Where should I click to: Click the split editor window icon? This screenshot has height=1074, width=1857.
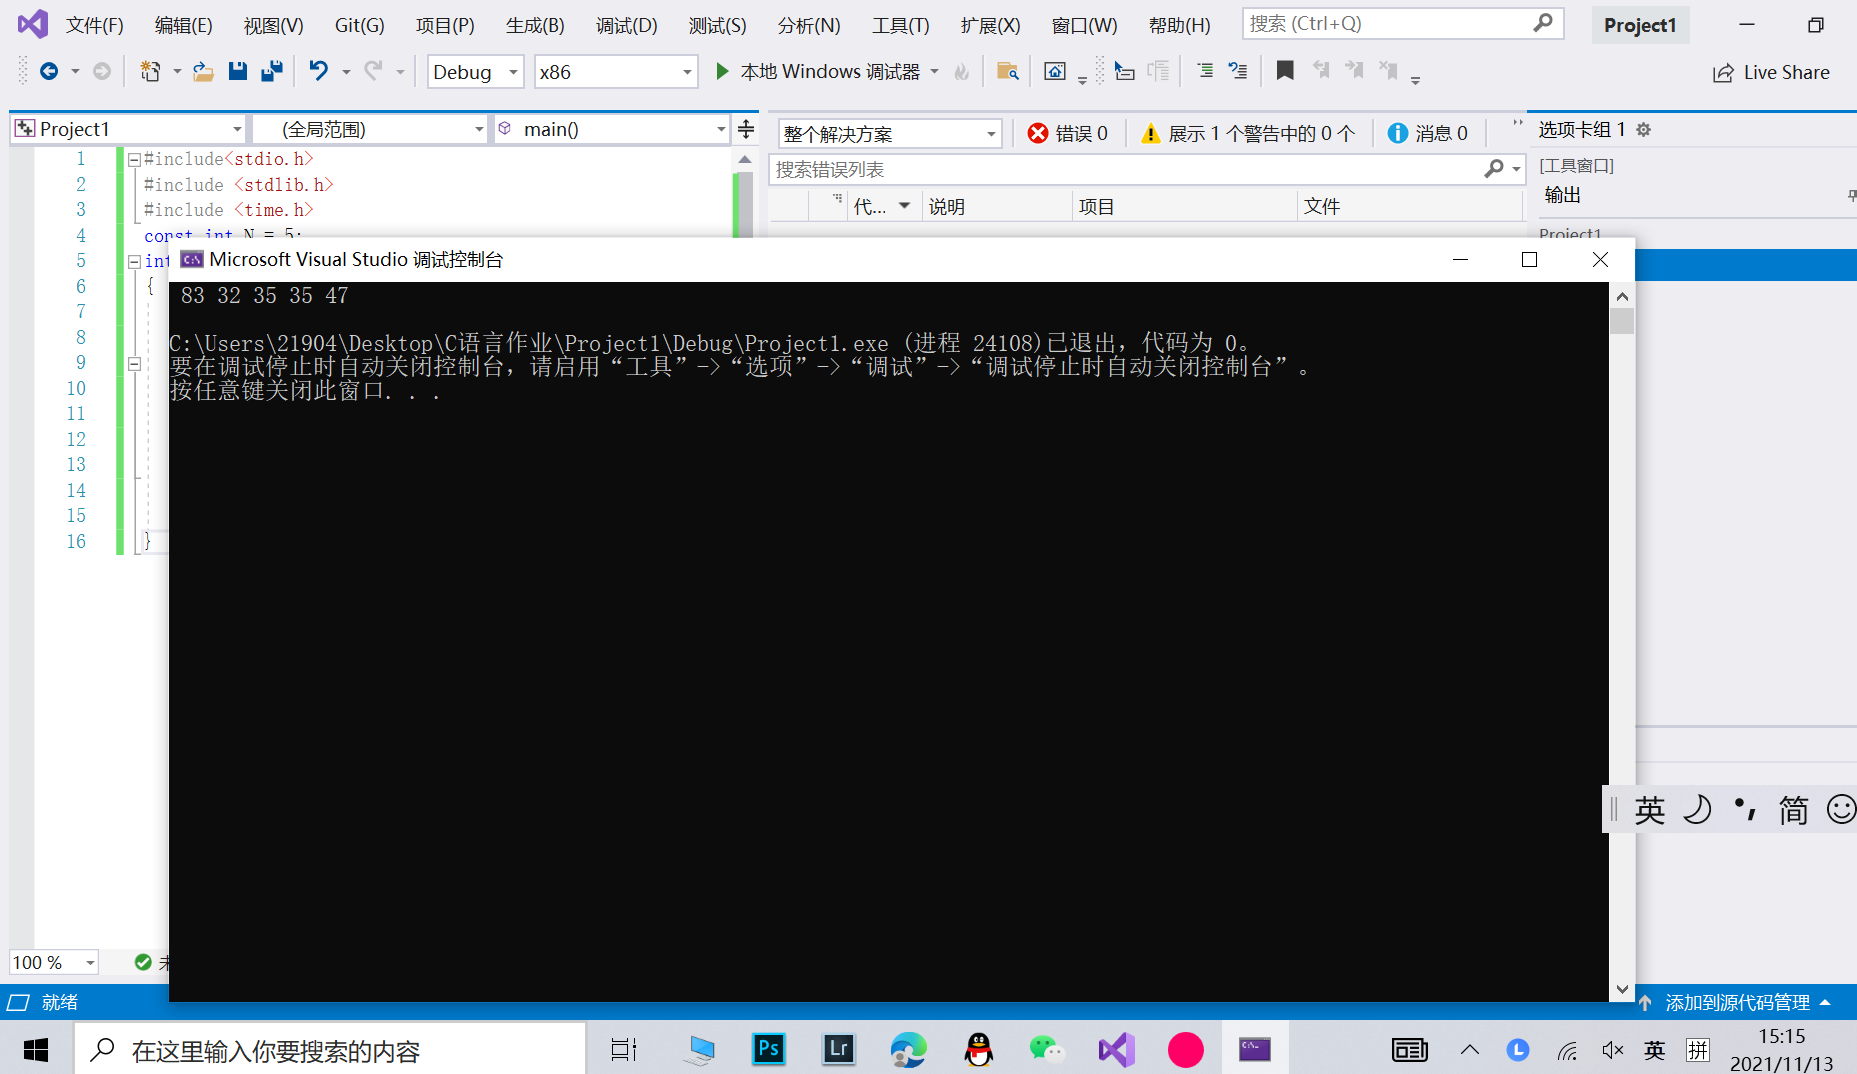click(x=746, y=129)
